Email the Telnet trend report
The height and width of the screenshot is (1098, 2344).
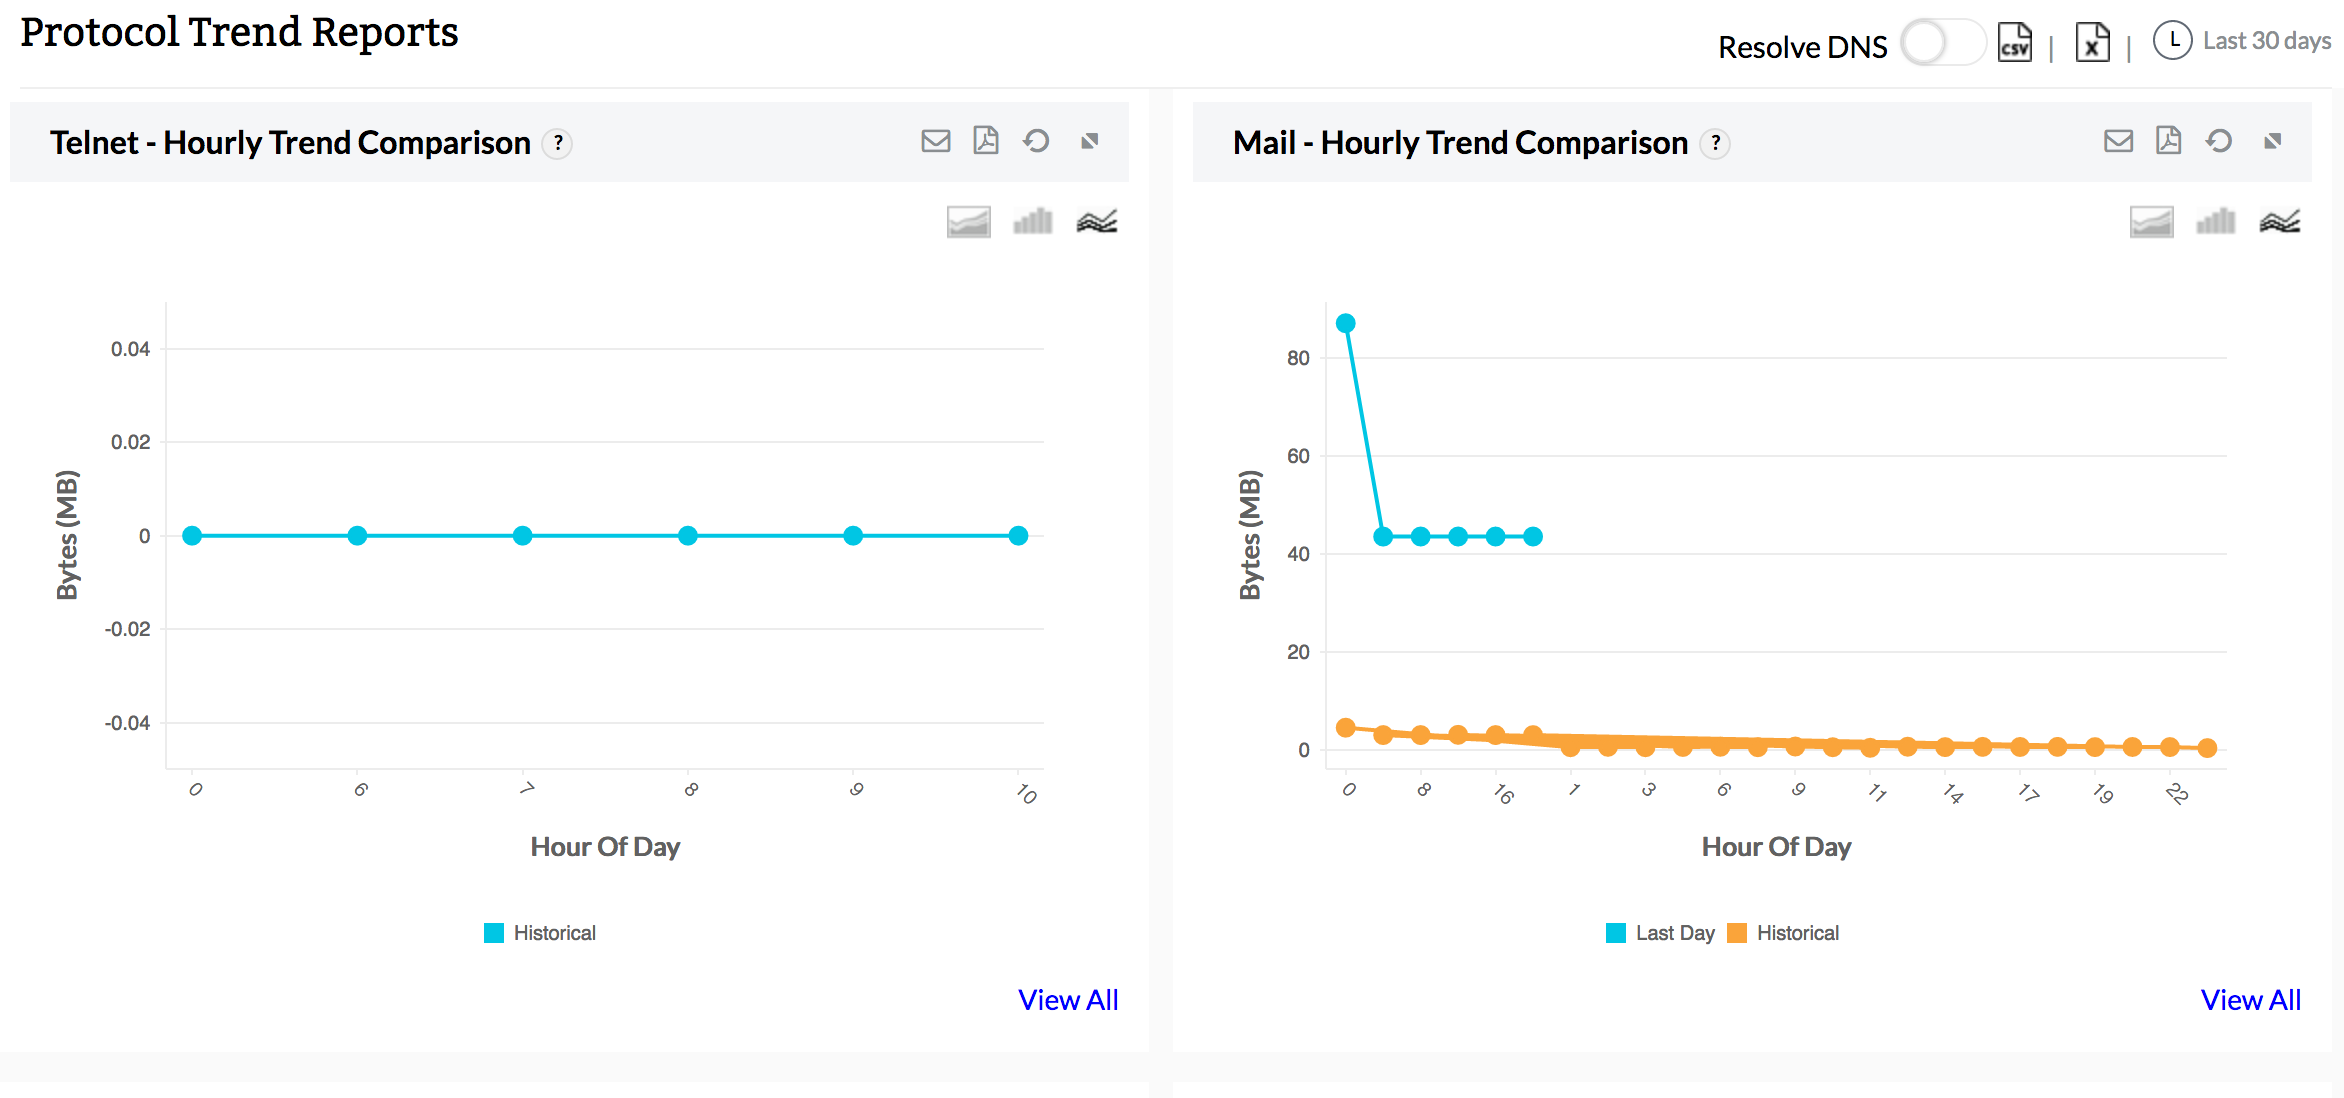pyautogui.click(x=935, y=141)
